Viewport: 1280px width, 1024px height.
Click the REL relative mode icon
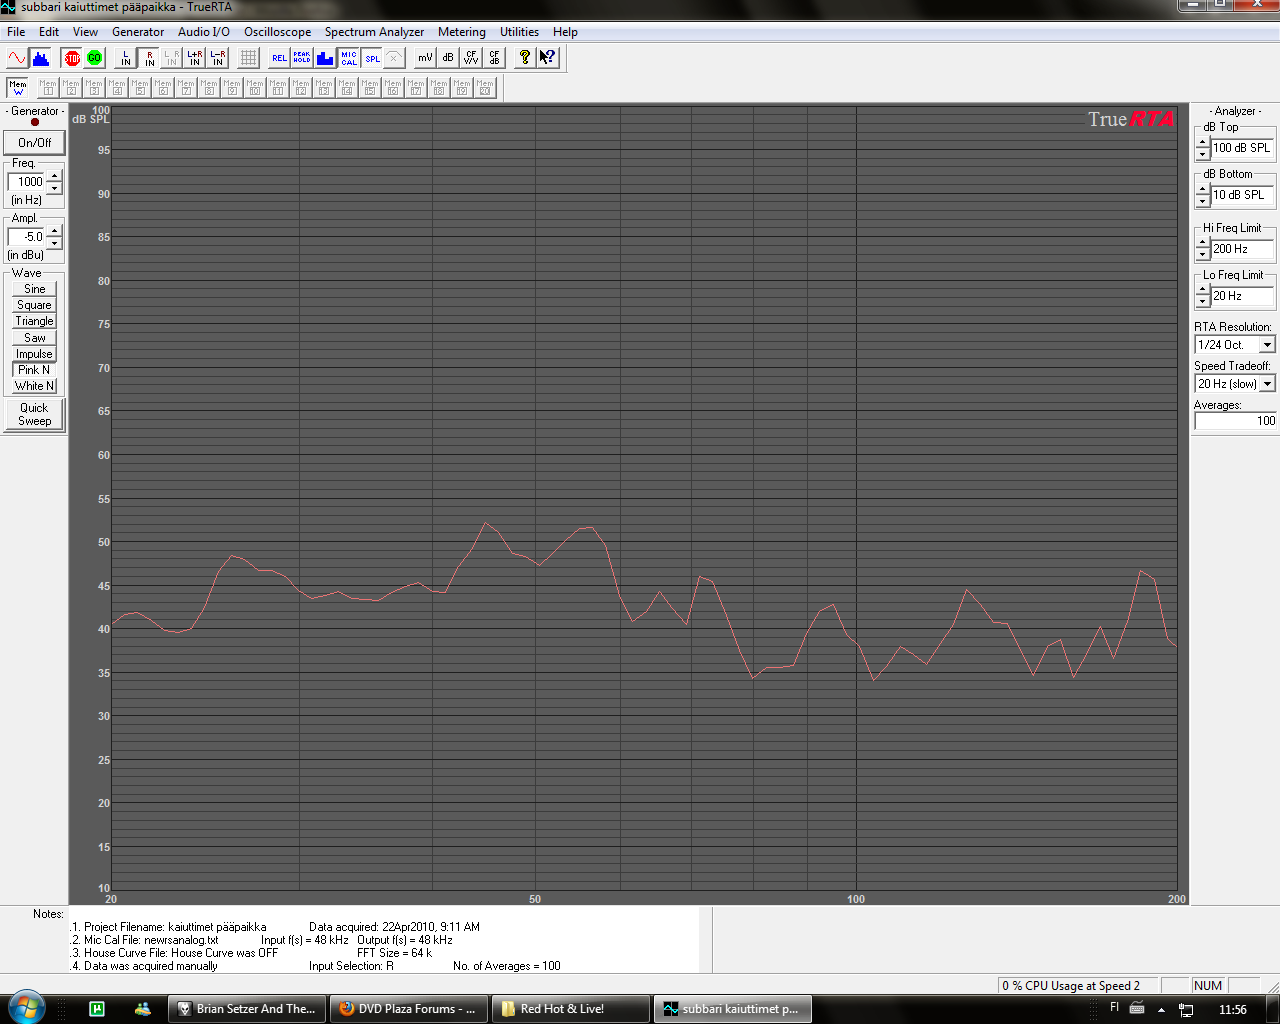click(279, 58)
